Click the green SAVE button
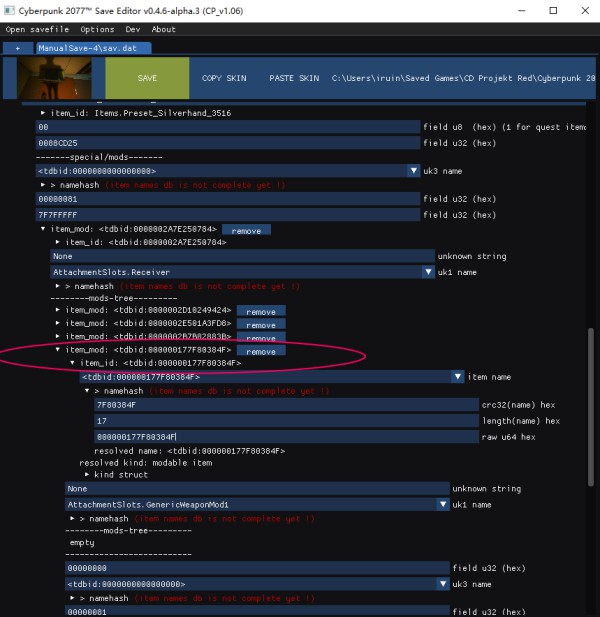The height and width of the screenshot is (617, 600). pos(147,78)
